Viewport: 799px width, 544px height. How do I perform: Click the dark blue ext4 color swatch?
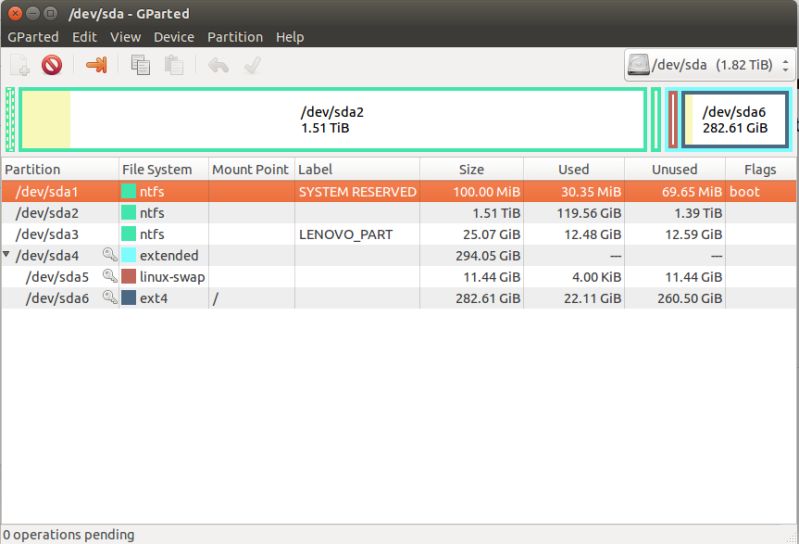(128, 297)
